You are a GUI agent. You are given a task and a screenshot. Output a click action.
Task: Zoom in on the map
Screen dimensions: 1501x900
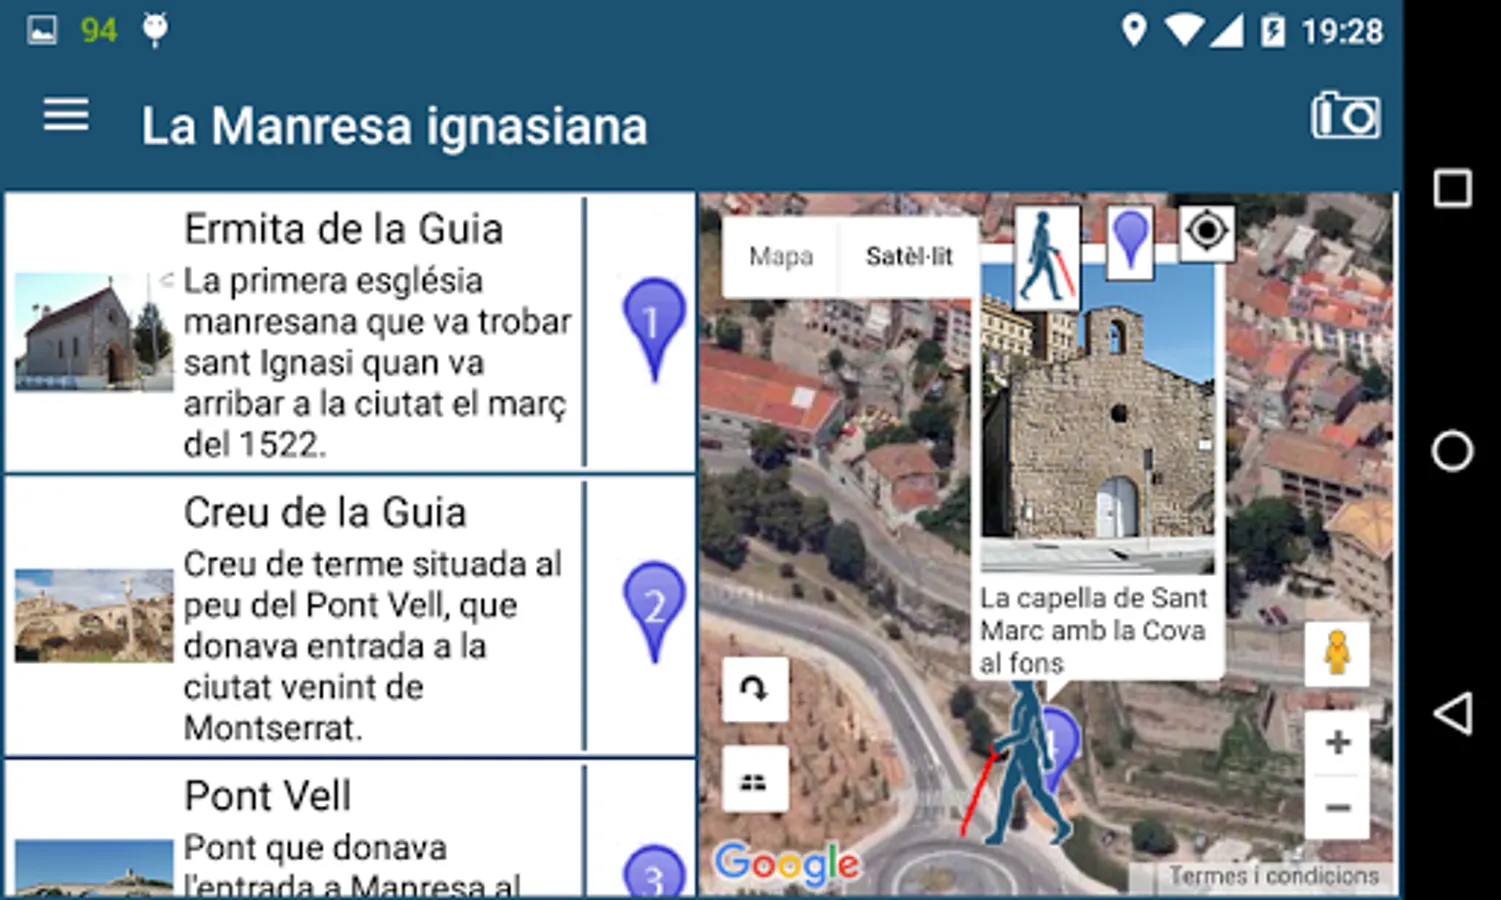coord(1338,743)
